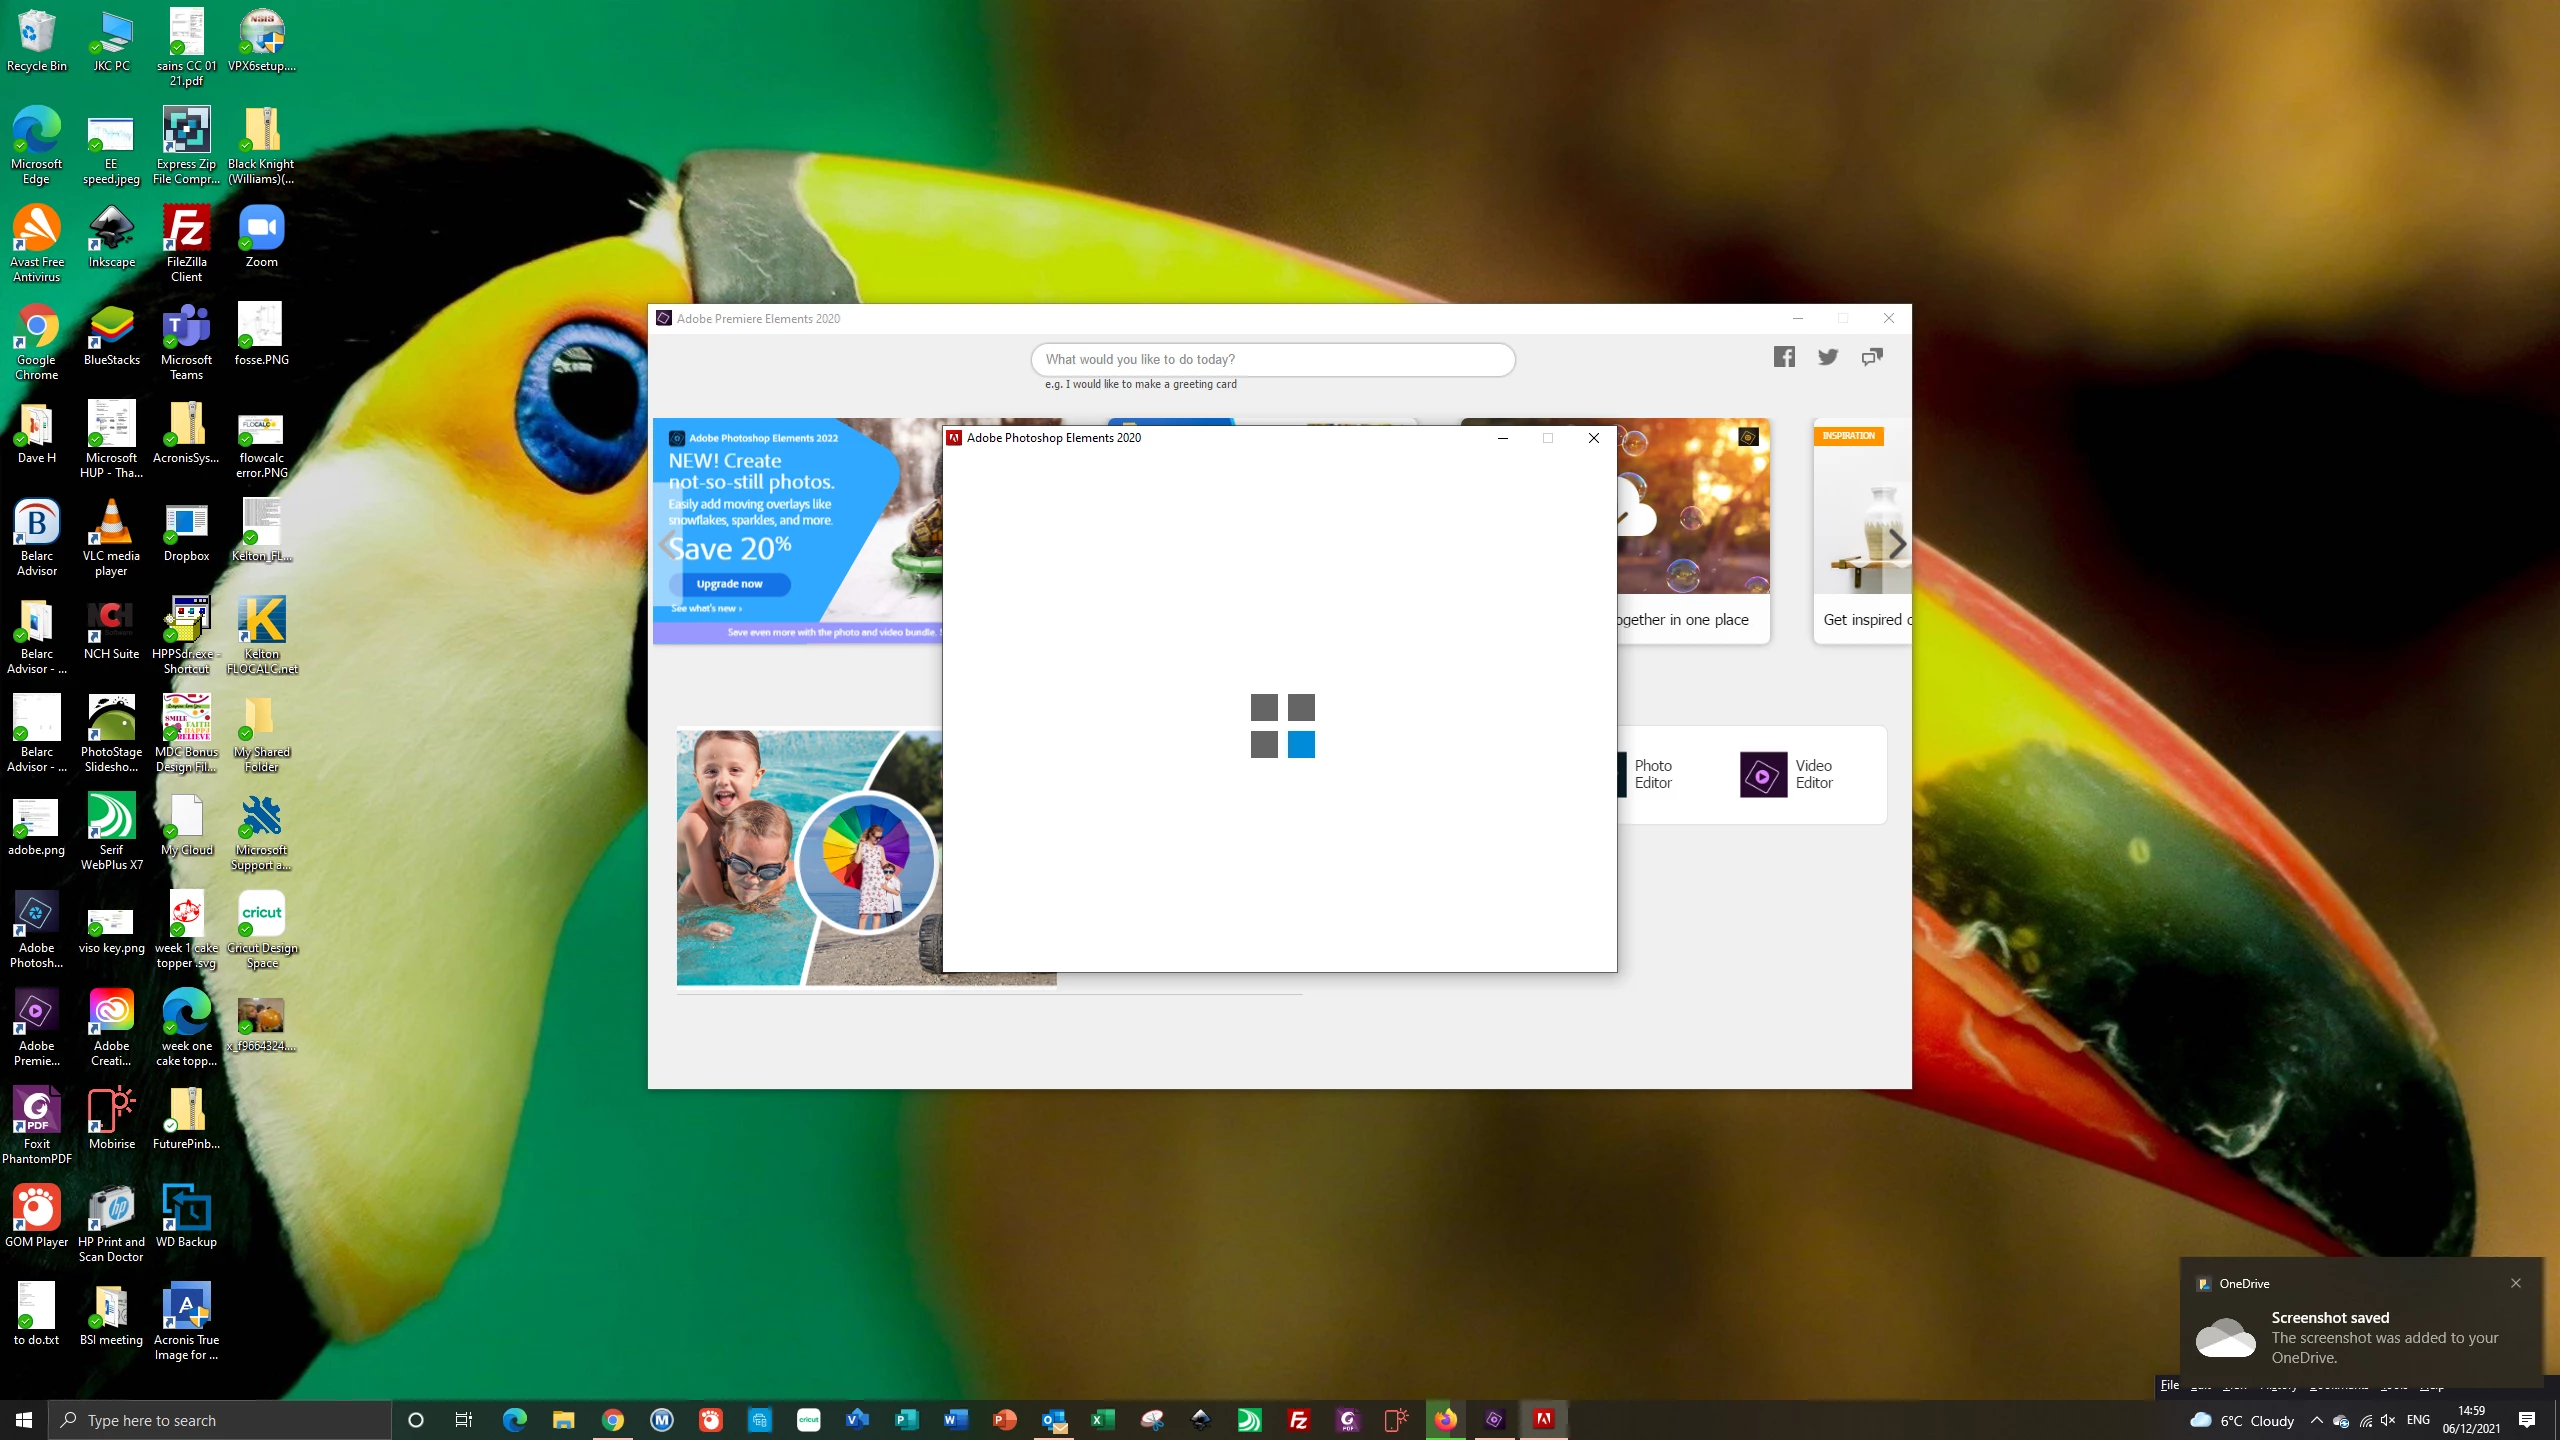Screen dimensions: 2560x1440
Task: Open FileZilla from the taskbar
Action: coord(1298,1419)
